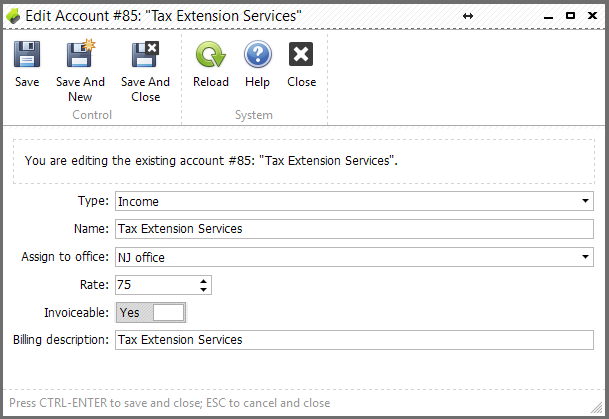Image resolution: width=609 pixels, height=419 pixels.
Task: Maximize the Edit Account window
Action: [x=570, y=16]
